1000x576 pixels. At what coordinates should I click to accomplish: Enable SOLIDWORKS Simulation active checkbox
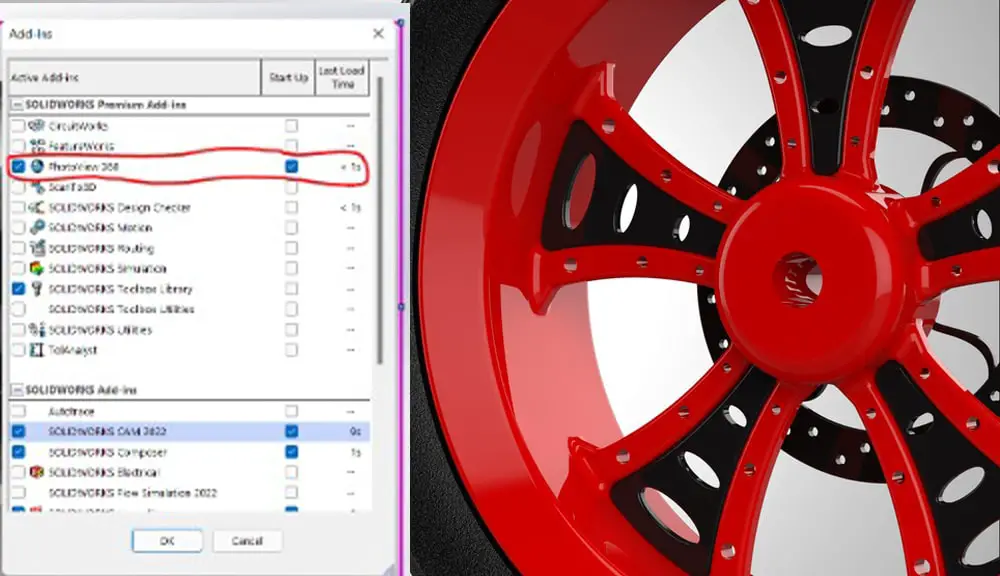click(x=18, y=269)
